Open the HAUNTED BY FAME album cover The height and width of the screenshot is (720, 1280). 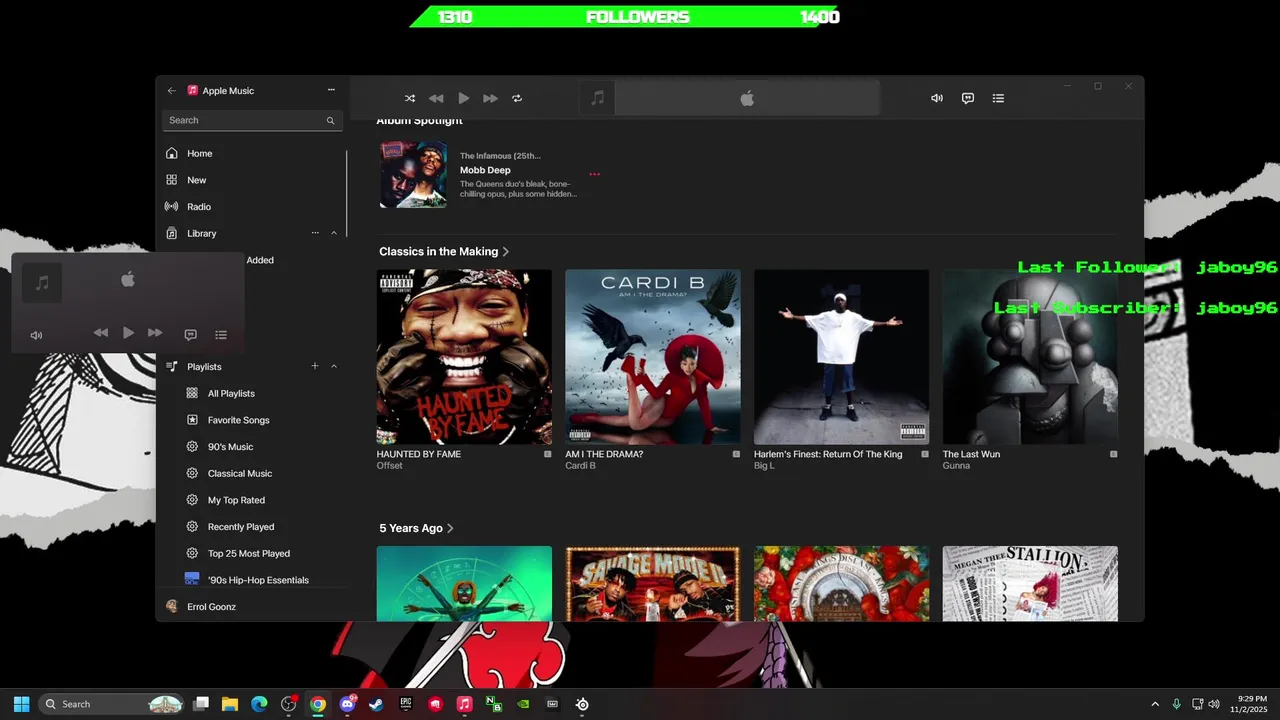tap(464, 357)
